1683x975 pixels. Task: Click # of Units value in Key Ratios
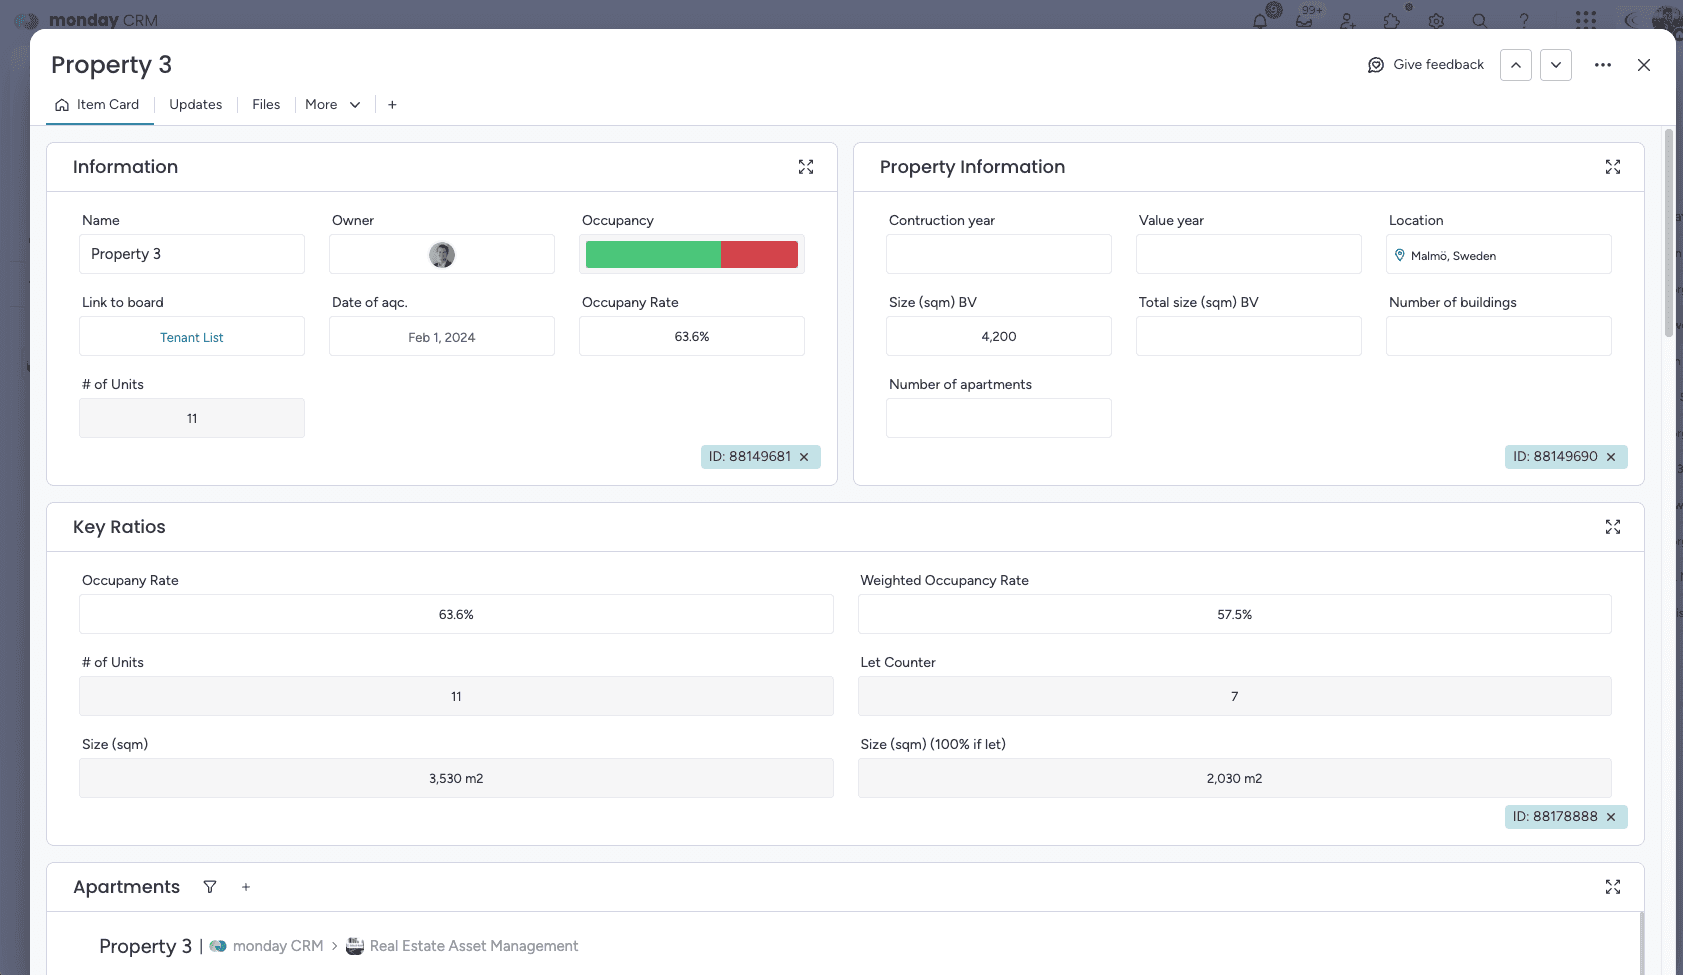[x=456, y=696]
